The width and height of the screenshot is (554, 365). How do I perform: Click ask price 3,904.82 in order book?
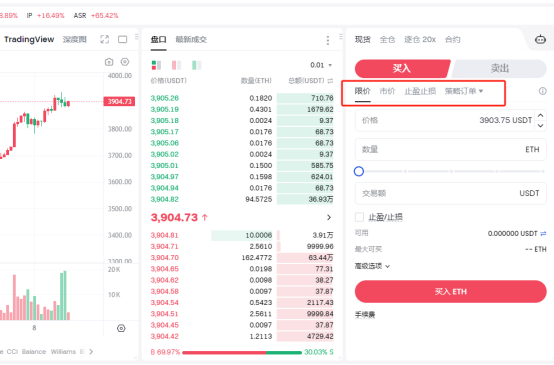pos(165,199)
